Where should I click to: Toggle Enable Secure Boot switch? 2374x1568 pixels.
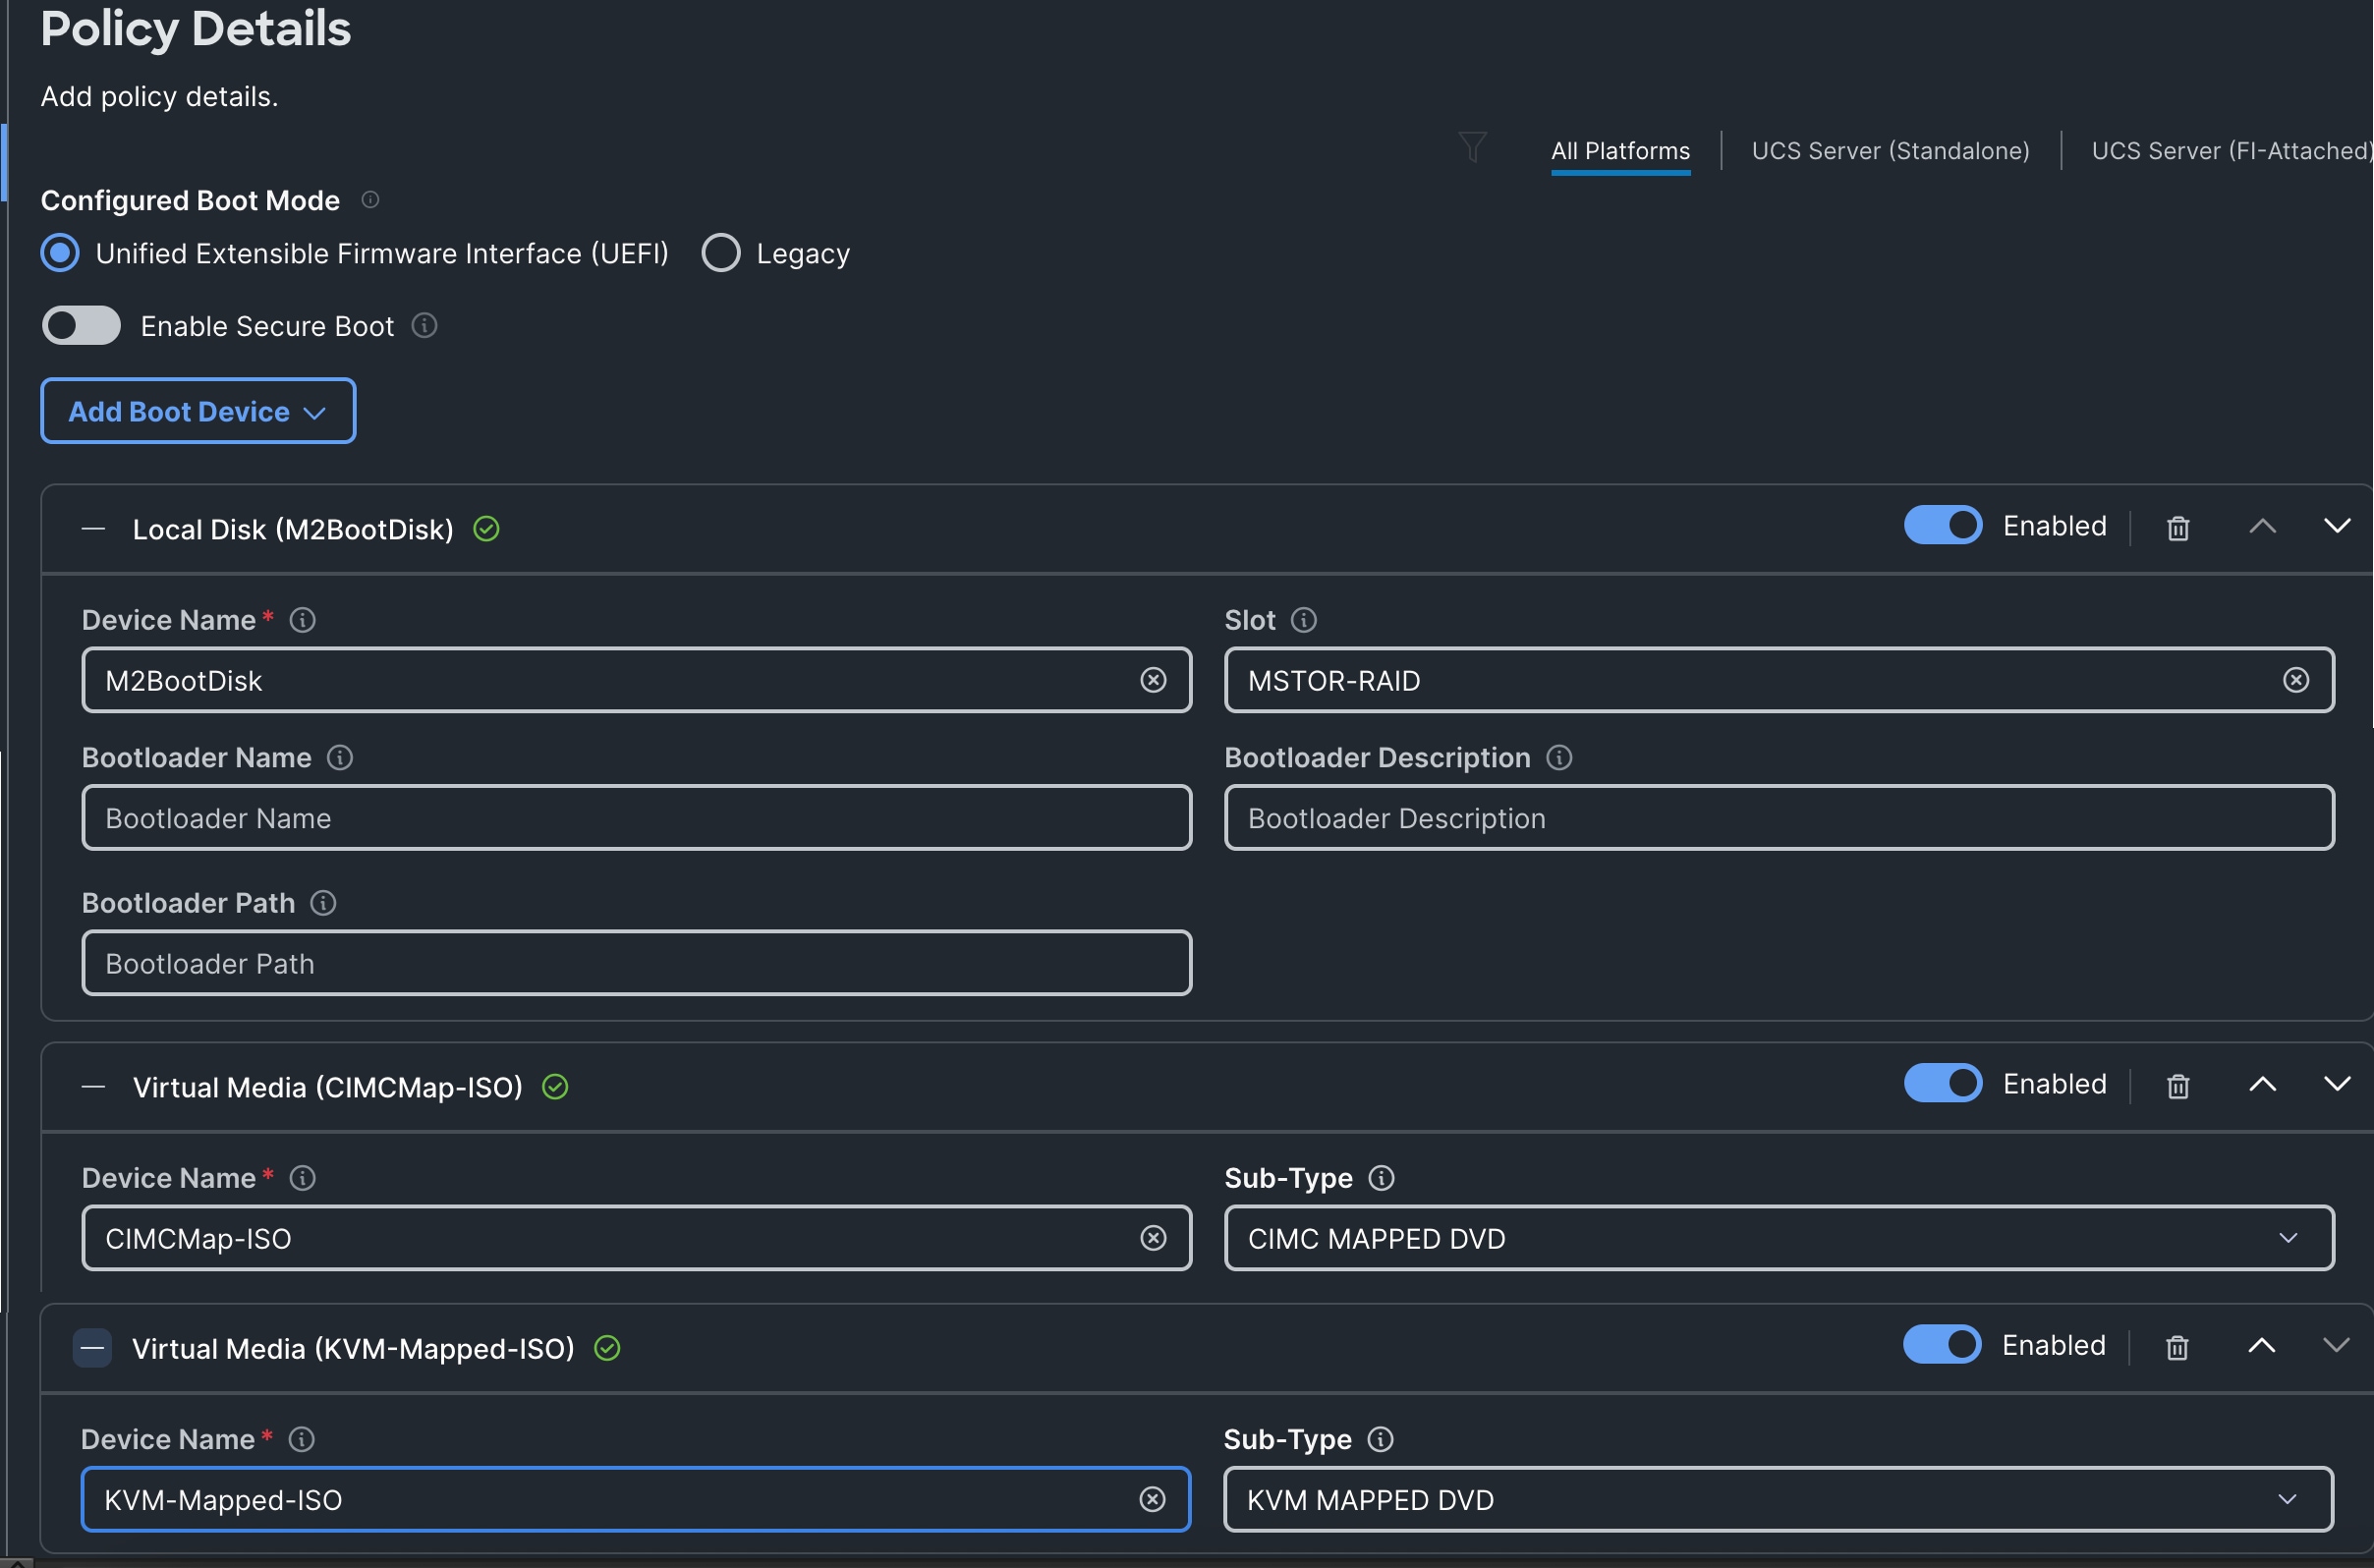[81, 326]
